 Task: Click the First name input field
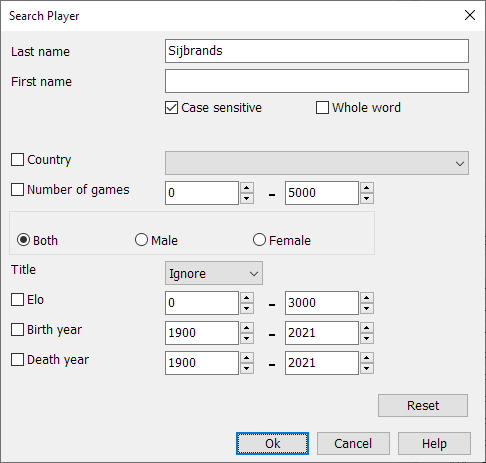tap(317, 81)
